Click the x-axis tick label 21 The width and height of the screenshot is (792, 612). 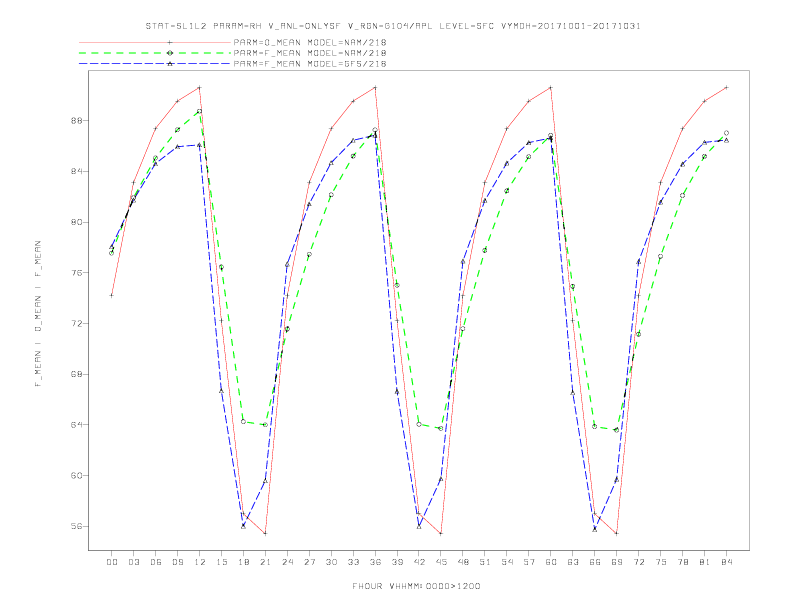click(265, 562)
